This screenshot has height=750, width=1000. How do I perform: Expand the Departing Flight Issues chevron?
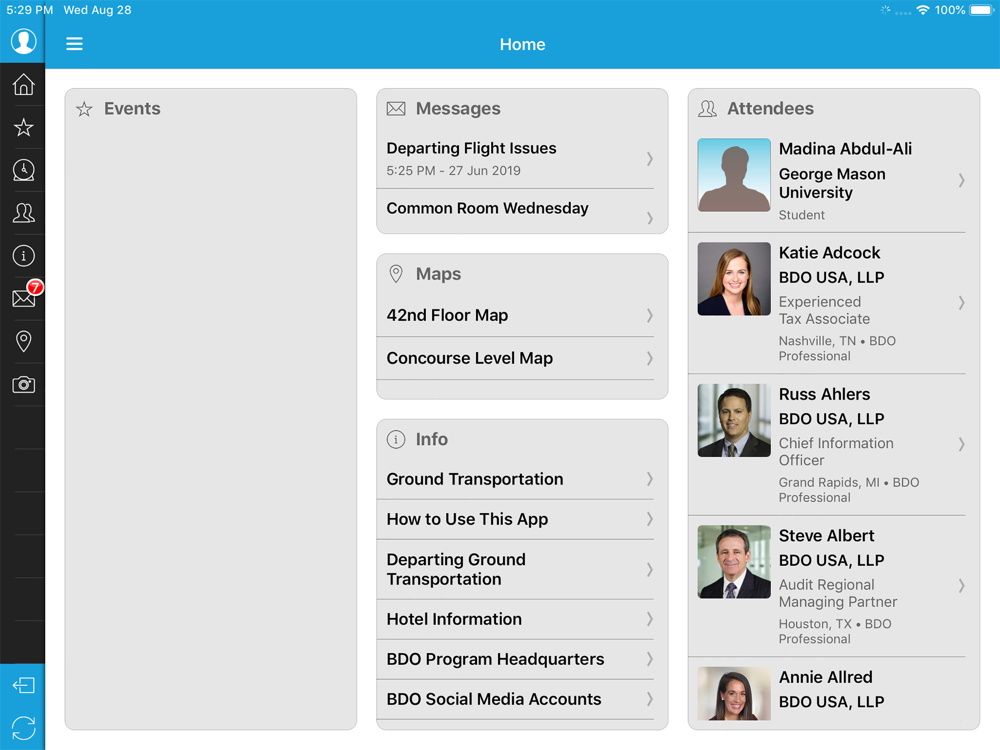click(x=649, y=159)
